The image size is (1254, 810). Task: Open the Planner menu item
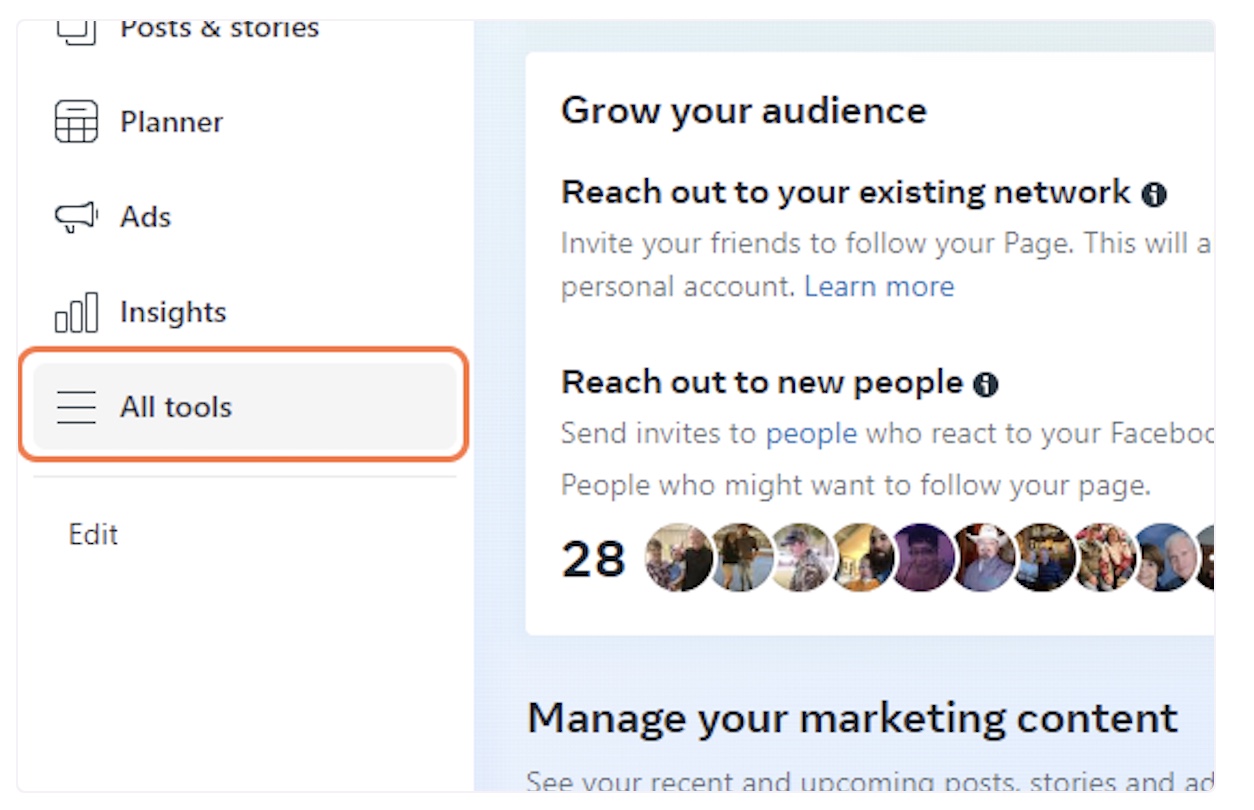[x=171, y=122]
